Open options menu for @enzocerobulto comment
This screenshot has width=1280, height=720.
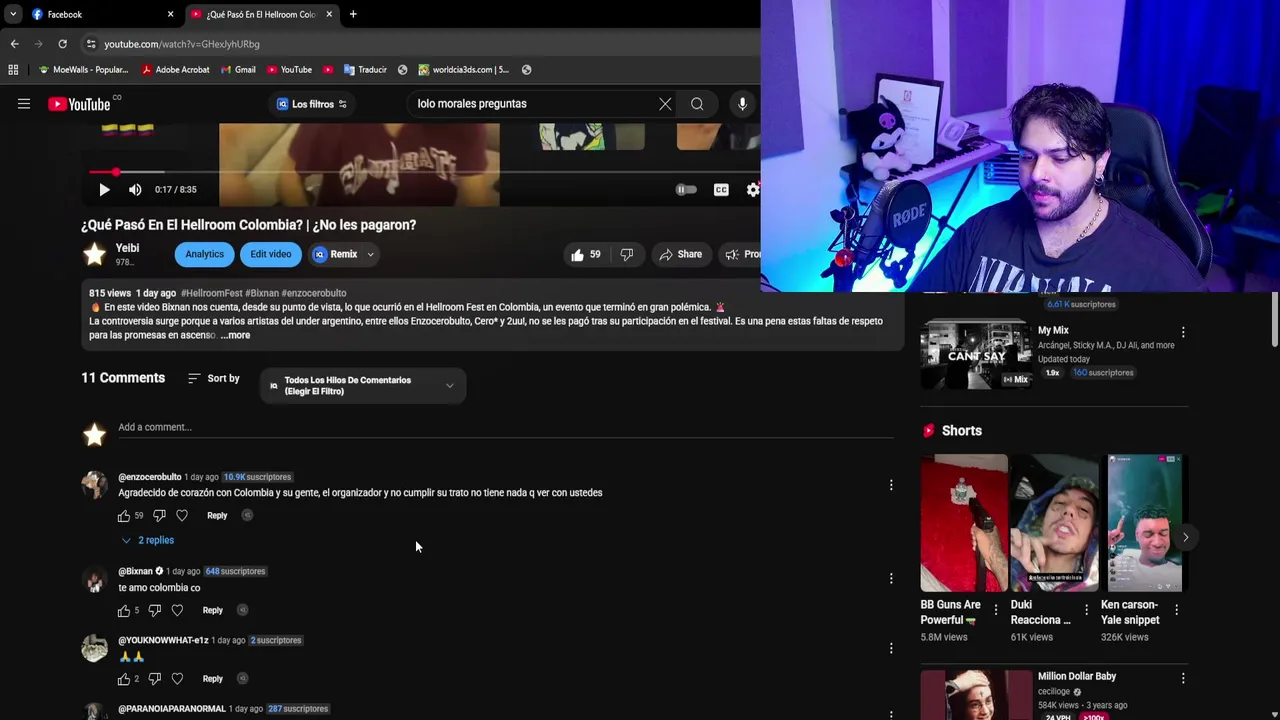891,485
